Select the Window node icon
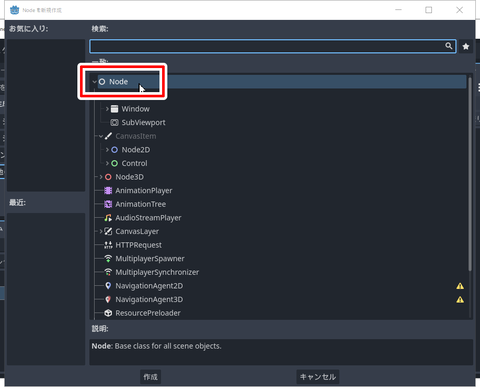480x391 pixels. click(114, 109)
